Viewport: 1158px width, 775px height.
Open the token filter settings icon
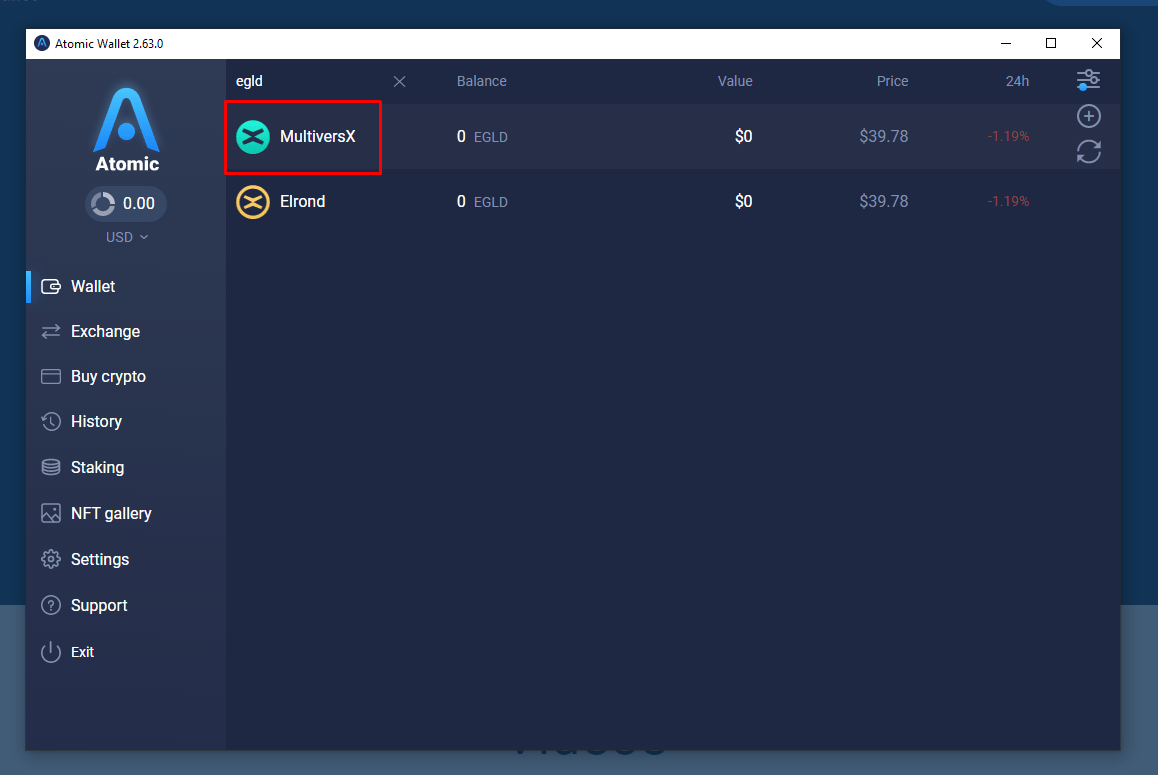coord(1088,79)
